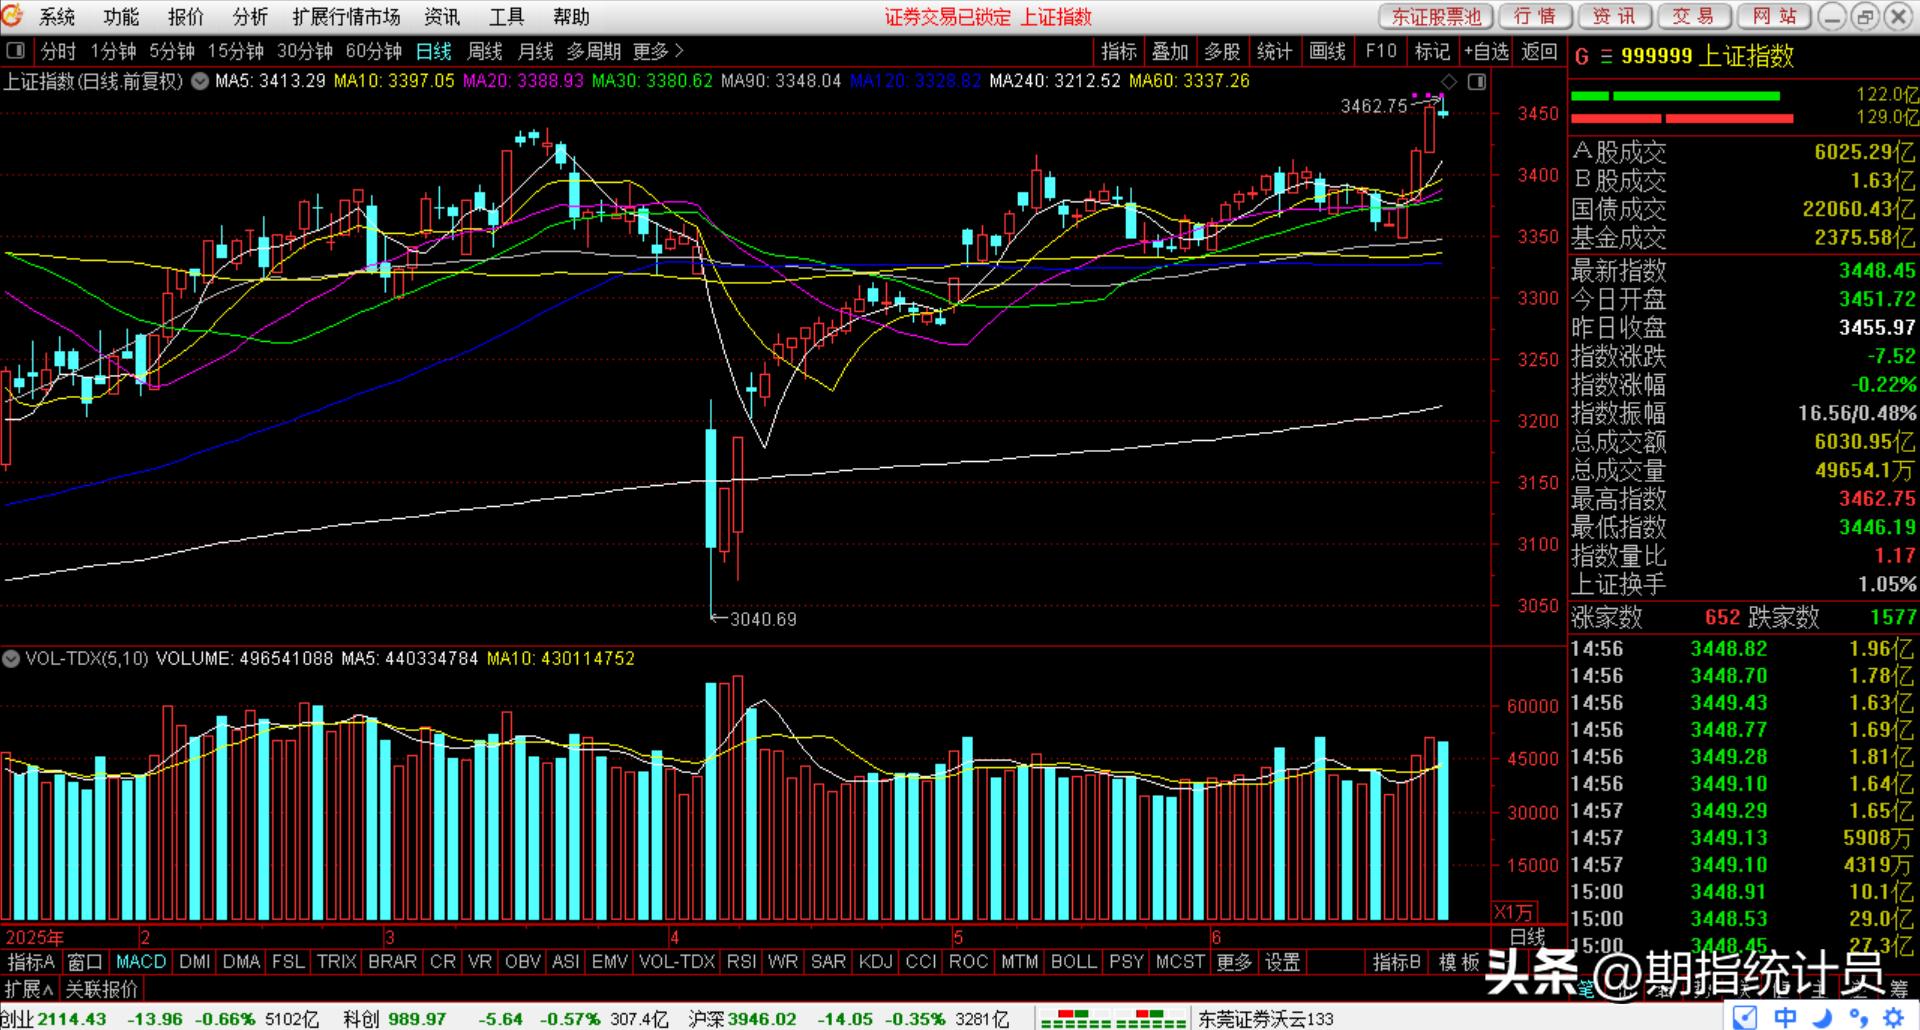The image size is (1920, 1030).
Task: Click the green list icon beside 999999
Action: (x=1606, y=57)
